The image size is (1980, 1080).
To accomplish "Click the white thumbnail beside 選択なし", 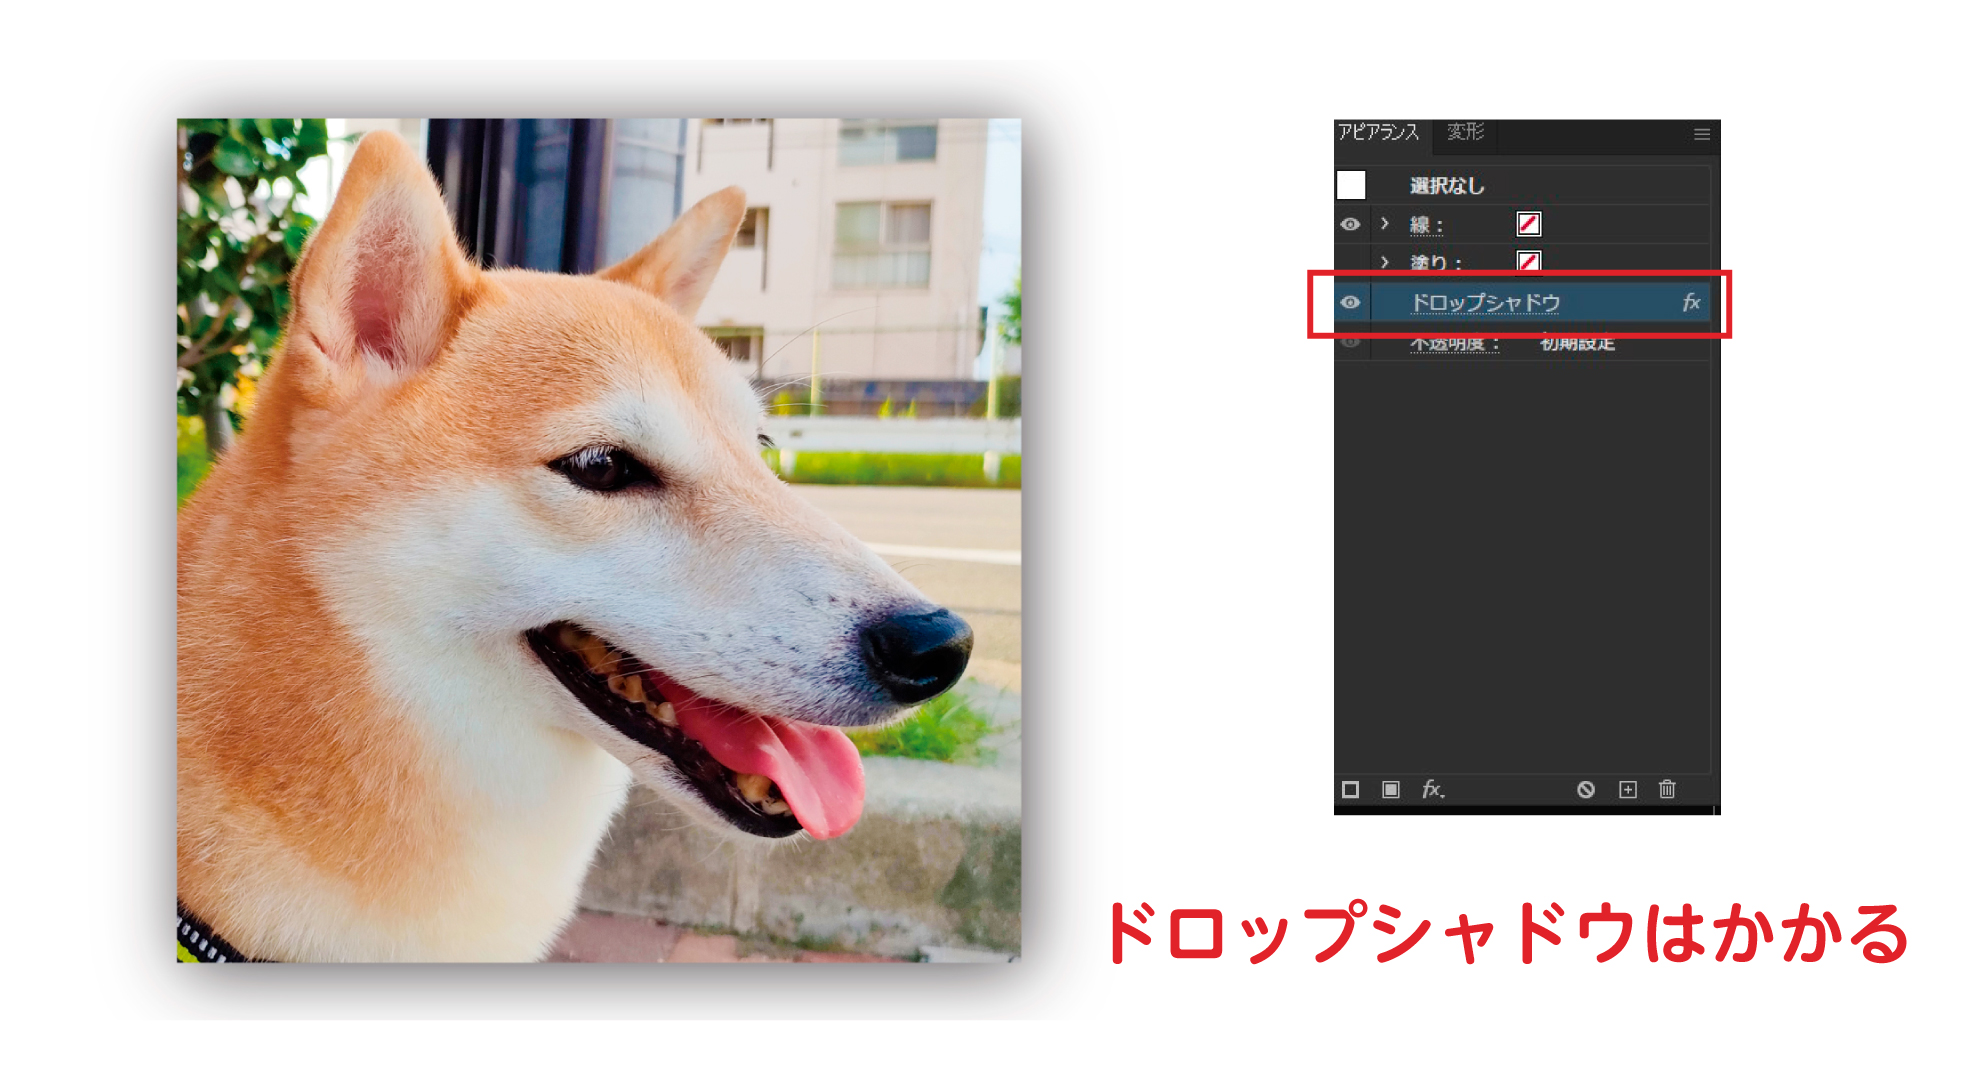I will point(1351,185).
